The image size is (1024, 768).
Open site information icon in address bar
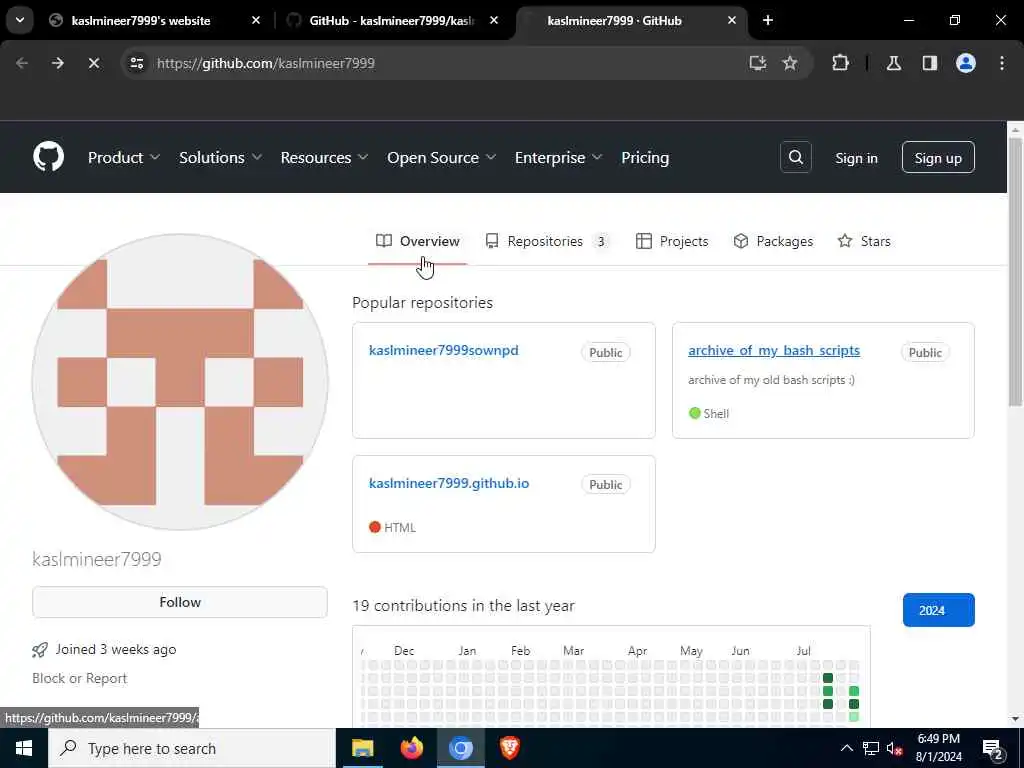pos(136,63)
